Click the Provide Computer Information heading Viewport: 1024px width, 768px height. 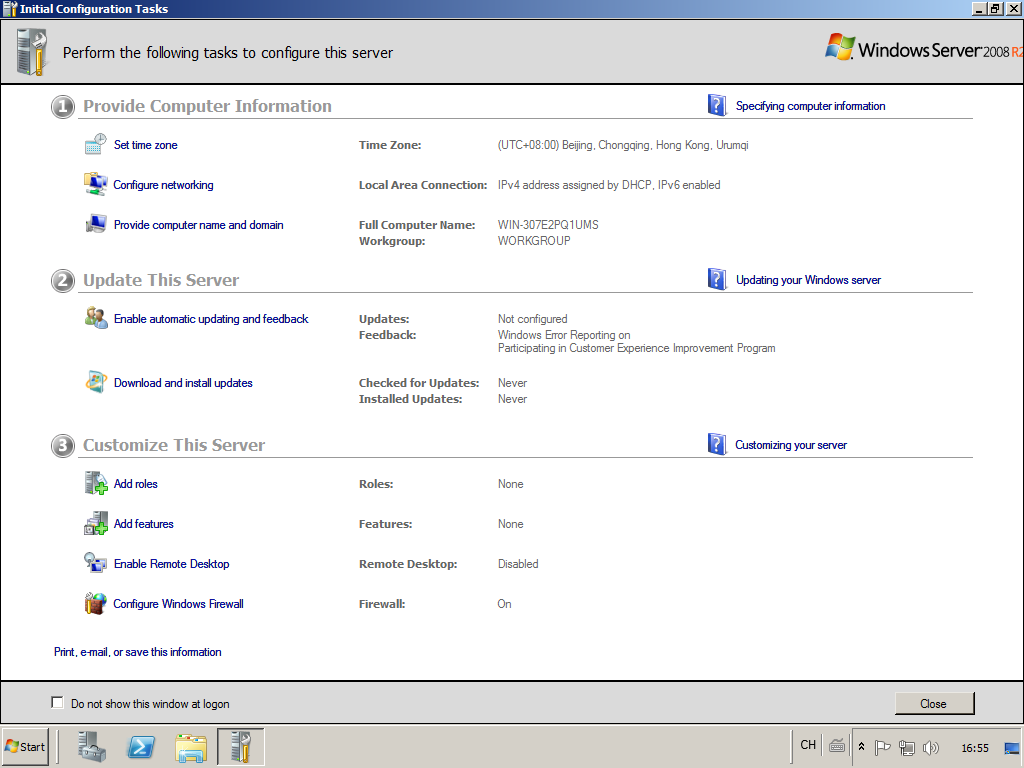207,106
